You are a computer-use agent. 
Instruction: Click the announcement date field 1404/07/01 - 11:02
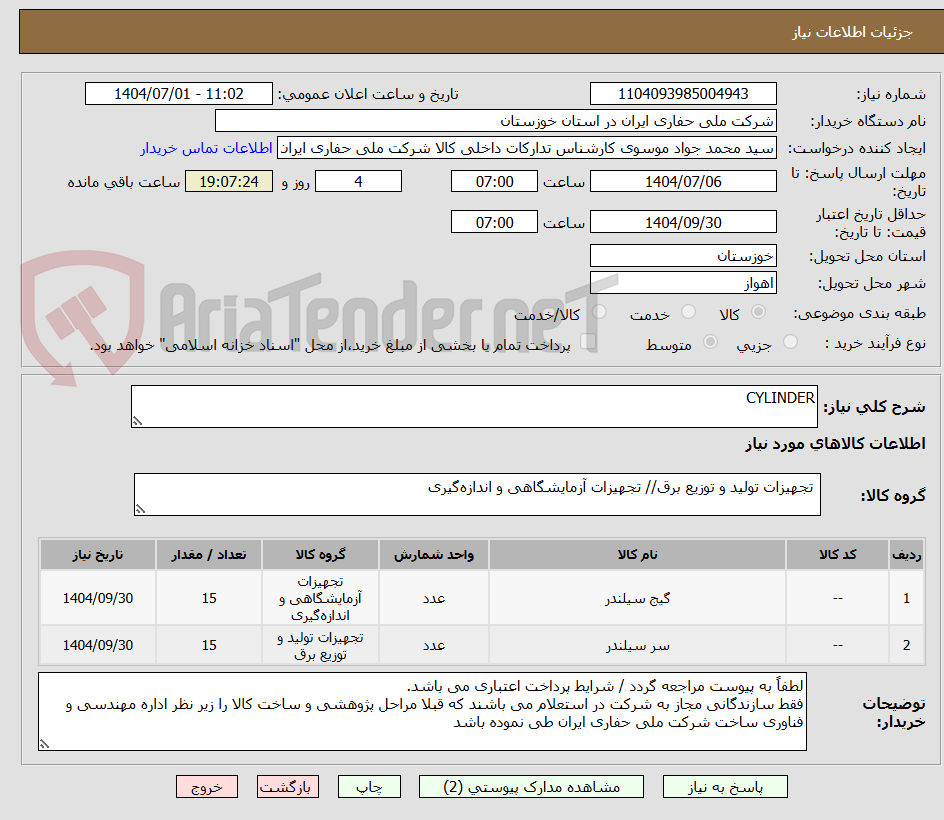(179, 94)
